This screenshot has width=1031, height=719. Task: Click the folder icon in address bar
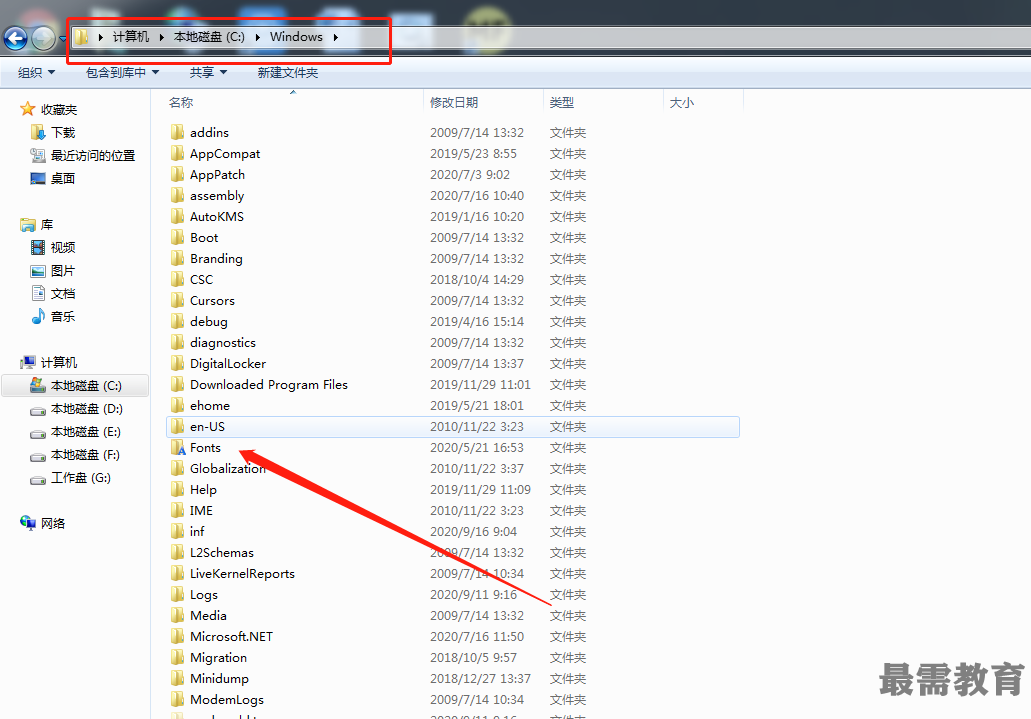tap(81, 37)
